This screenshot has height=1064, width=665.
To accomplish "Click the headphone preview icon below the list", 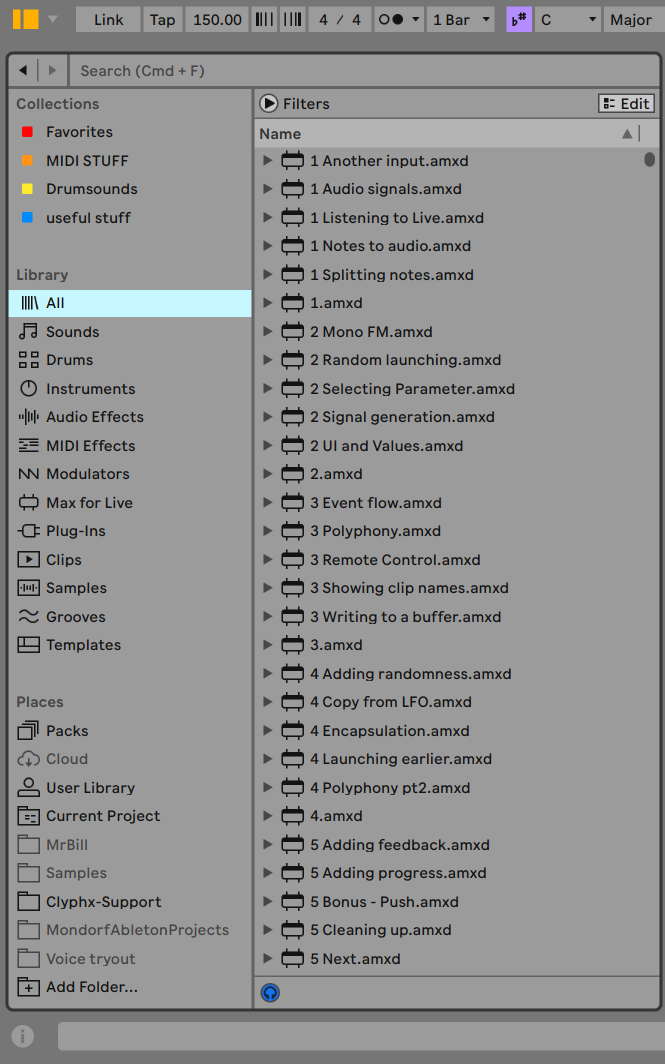I will pyautogui.click(x=270, y=993).
